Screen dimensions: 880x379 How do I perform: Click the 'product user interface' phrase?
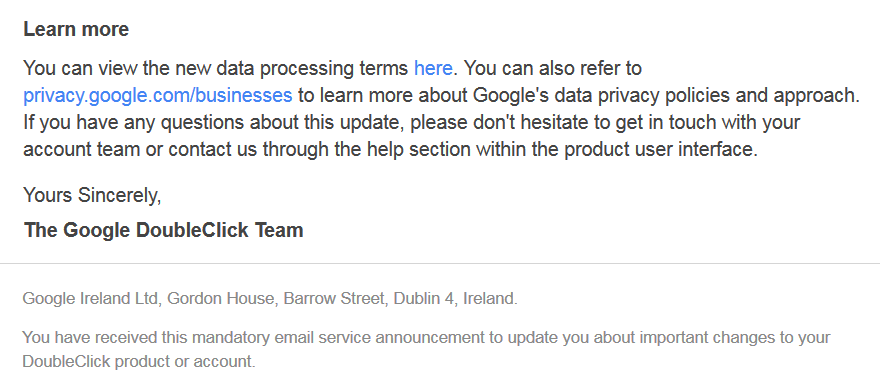point(658,149)
